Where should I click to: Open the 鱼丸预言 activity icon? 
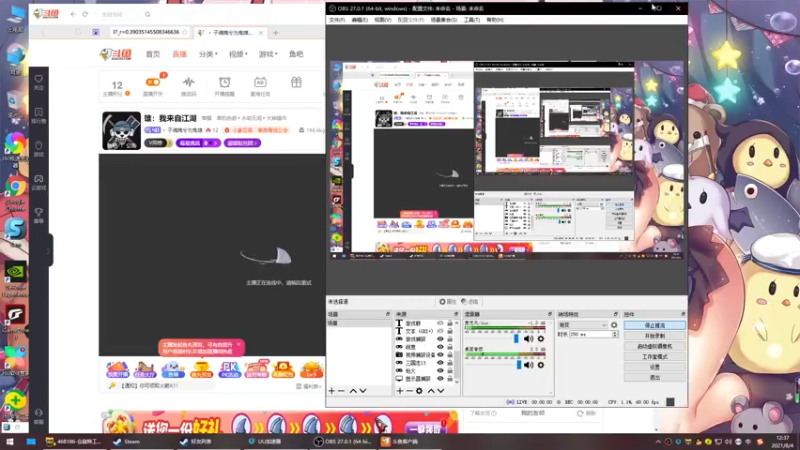click(201, 369)
